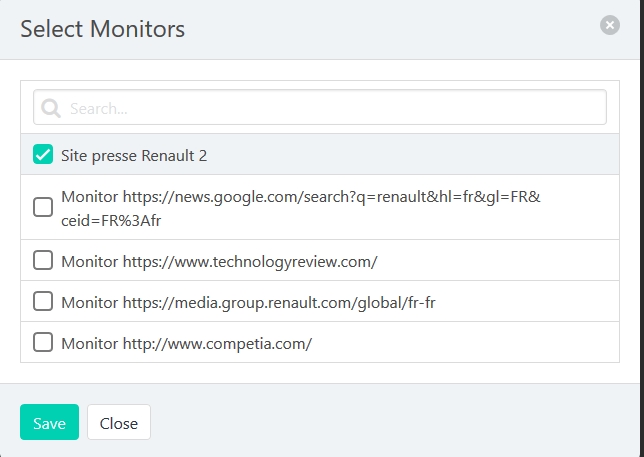Click the news.google.com monitor label text
The image size is (644, 457).
(x=301, y=209)
